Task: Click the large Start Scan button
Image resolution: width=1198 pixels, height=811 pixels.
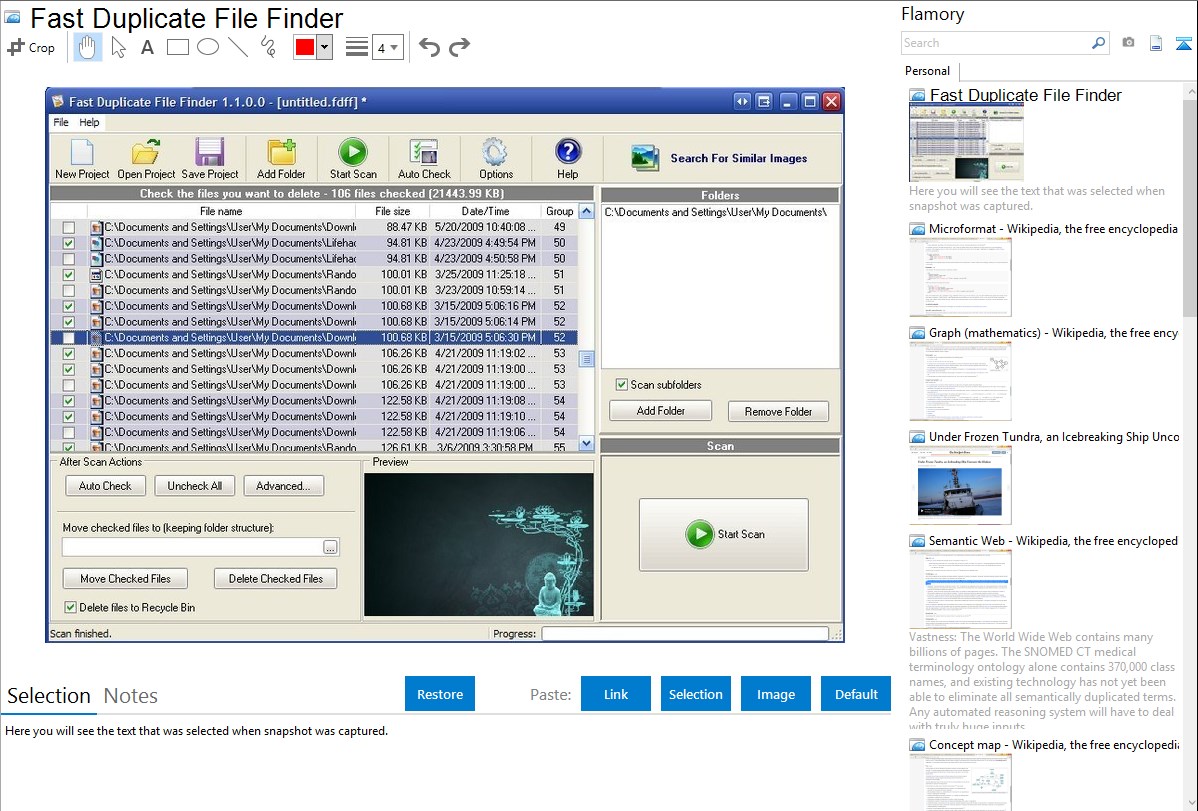Action: [x=724, y=534]
